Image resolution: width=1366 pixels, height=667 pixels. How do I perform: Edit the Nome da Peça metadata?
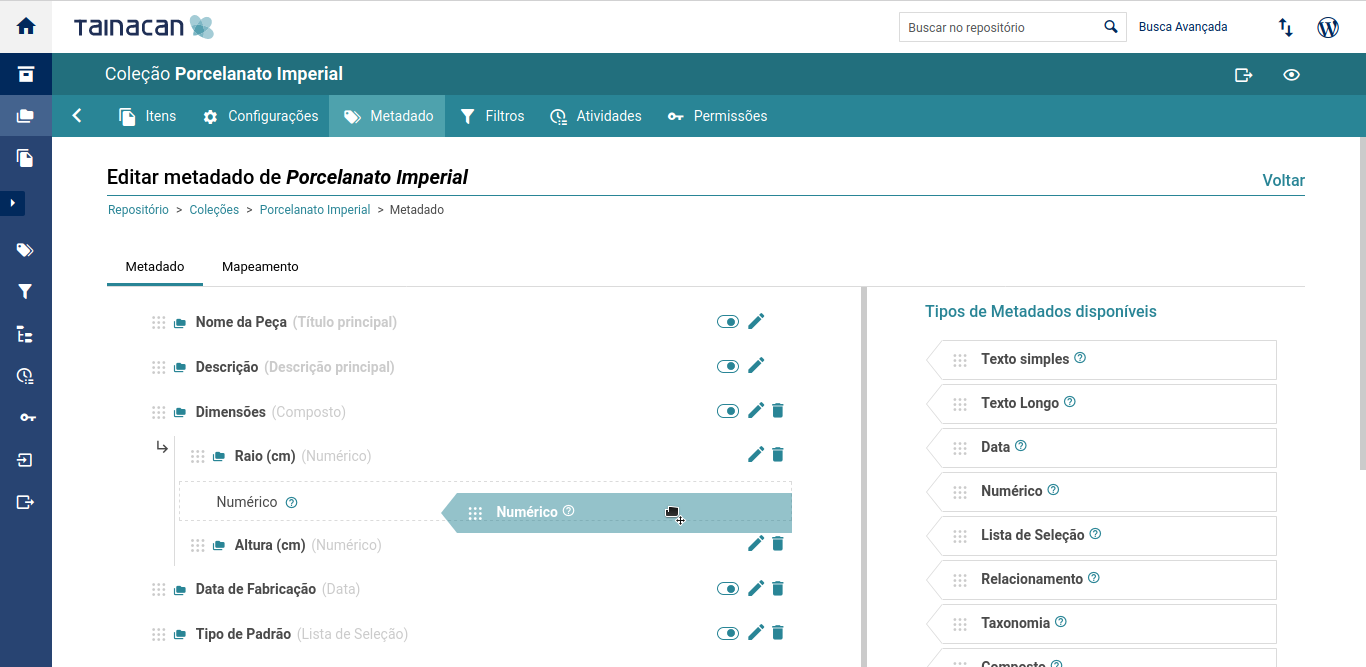pyautogui.click(x=756, y=321)
